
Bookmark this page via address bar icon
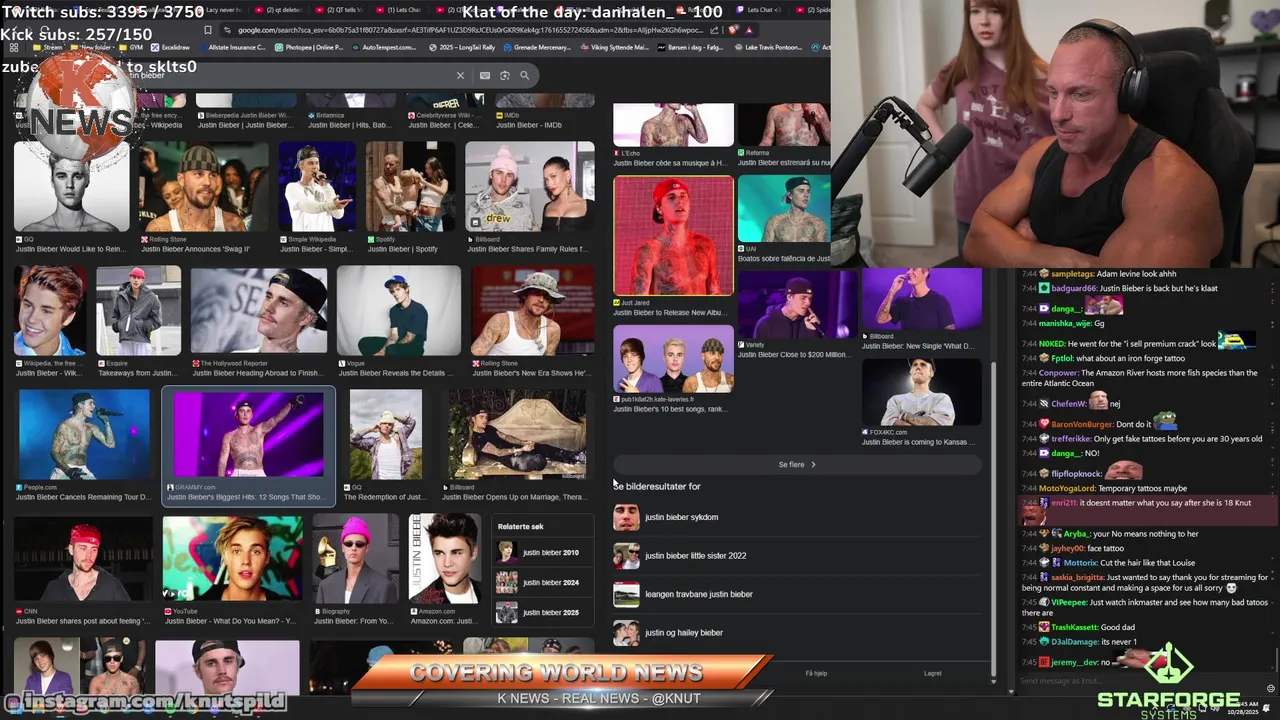coord(208,30)
